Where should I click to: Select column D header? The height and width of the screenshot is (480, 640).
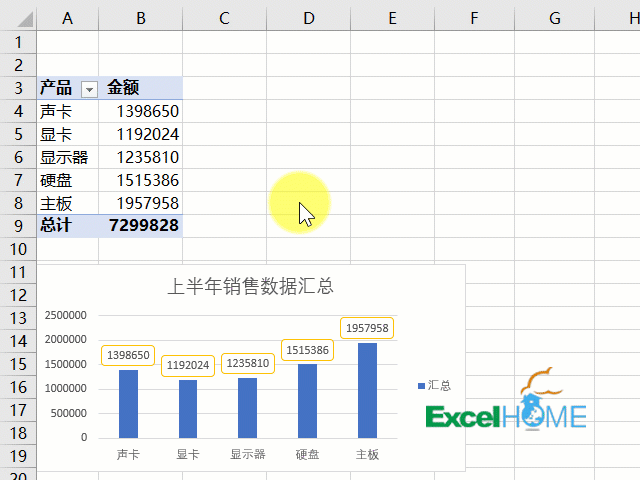tap(309, 18)
